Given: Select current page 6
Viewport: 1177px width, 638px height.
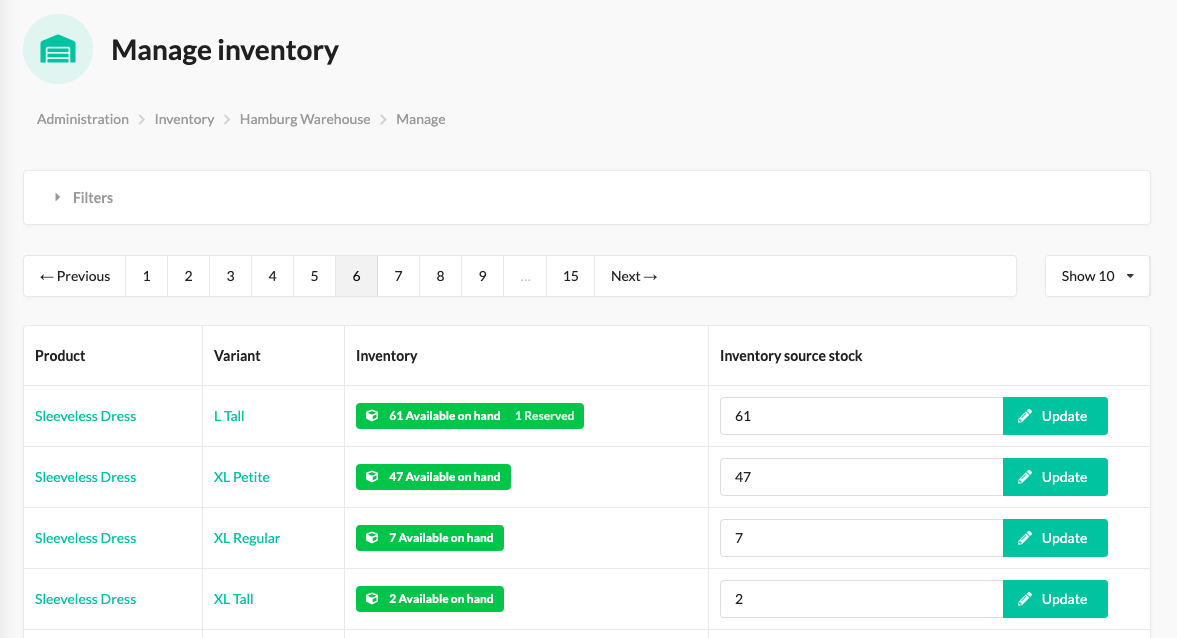Looking at the screenshot, I should pyautogui.click(x=357, y=276).
